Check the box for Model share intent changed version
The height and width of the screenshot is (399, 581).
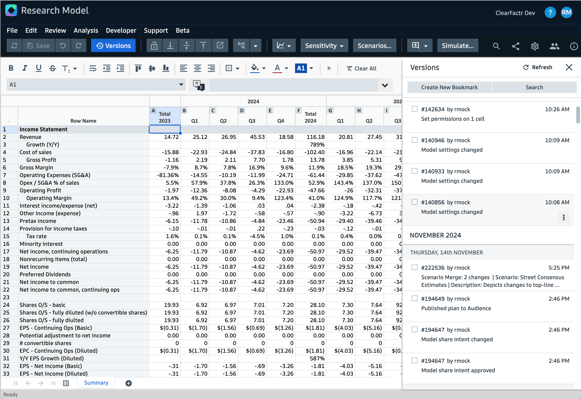tap(415, 330)
